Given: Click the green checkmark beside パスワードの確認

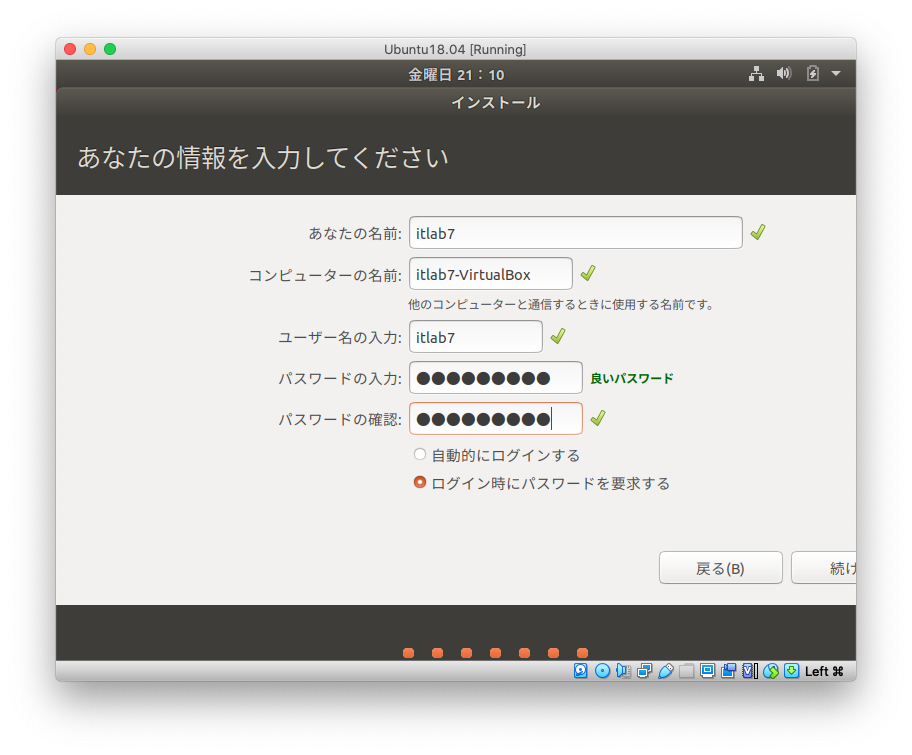Looking at the screenshot, I should pyautogui.click(x=598, y=418).
